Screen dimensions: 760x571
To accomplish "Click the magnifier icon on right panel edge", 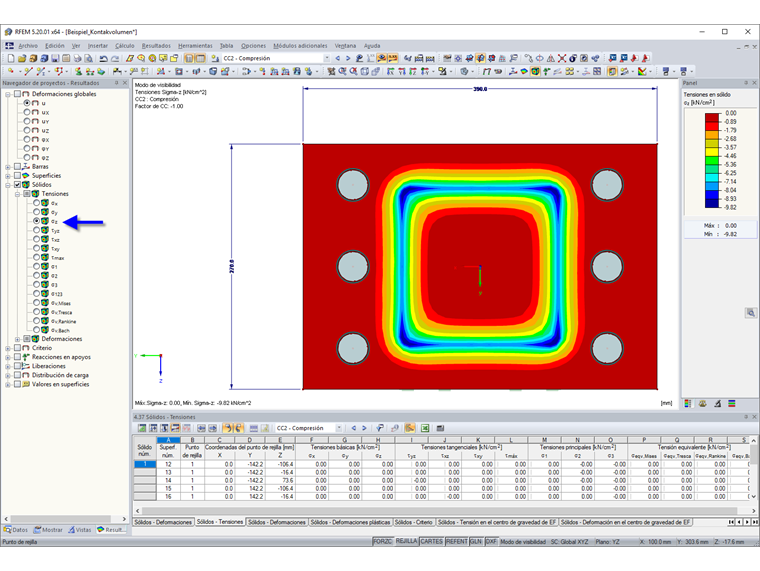I will pyautogui.click(x=751, y=313).
